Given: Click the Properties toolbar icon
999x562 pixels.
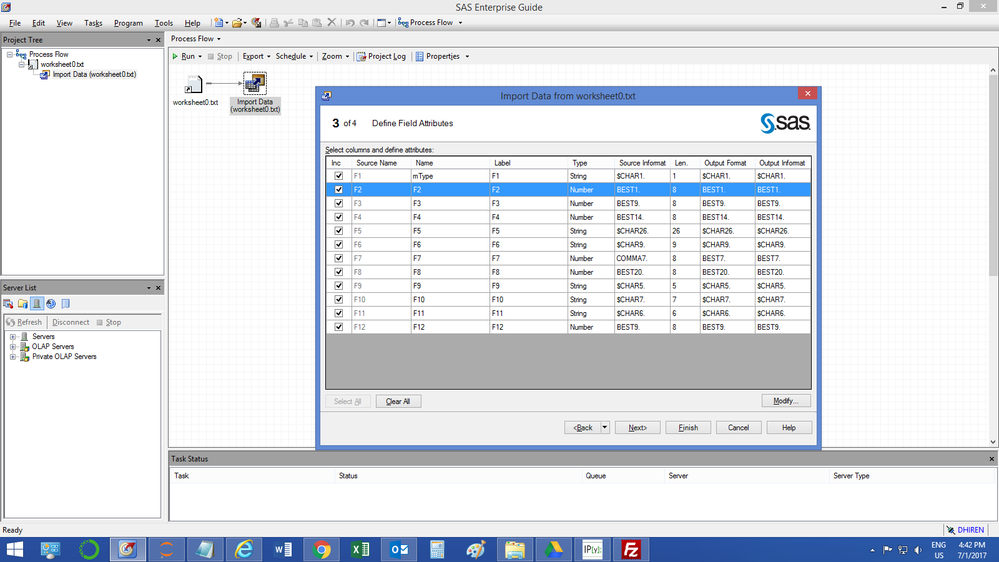Looking at the screenshot, I should click(419, 56).
